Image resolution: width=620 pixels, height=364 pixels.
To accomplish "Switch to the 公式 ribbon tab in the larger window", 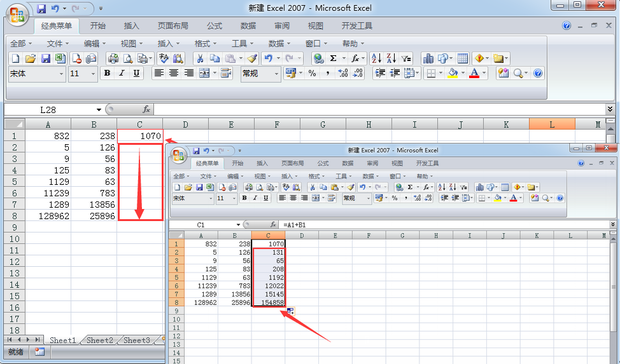I will pos(214,26).
